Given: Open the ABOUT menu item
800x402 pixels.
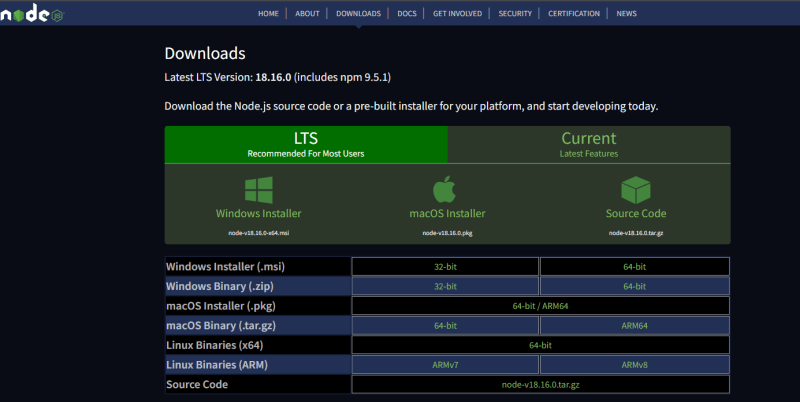Looking at the screenshot, I should coord(307,14).
